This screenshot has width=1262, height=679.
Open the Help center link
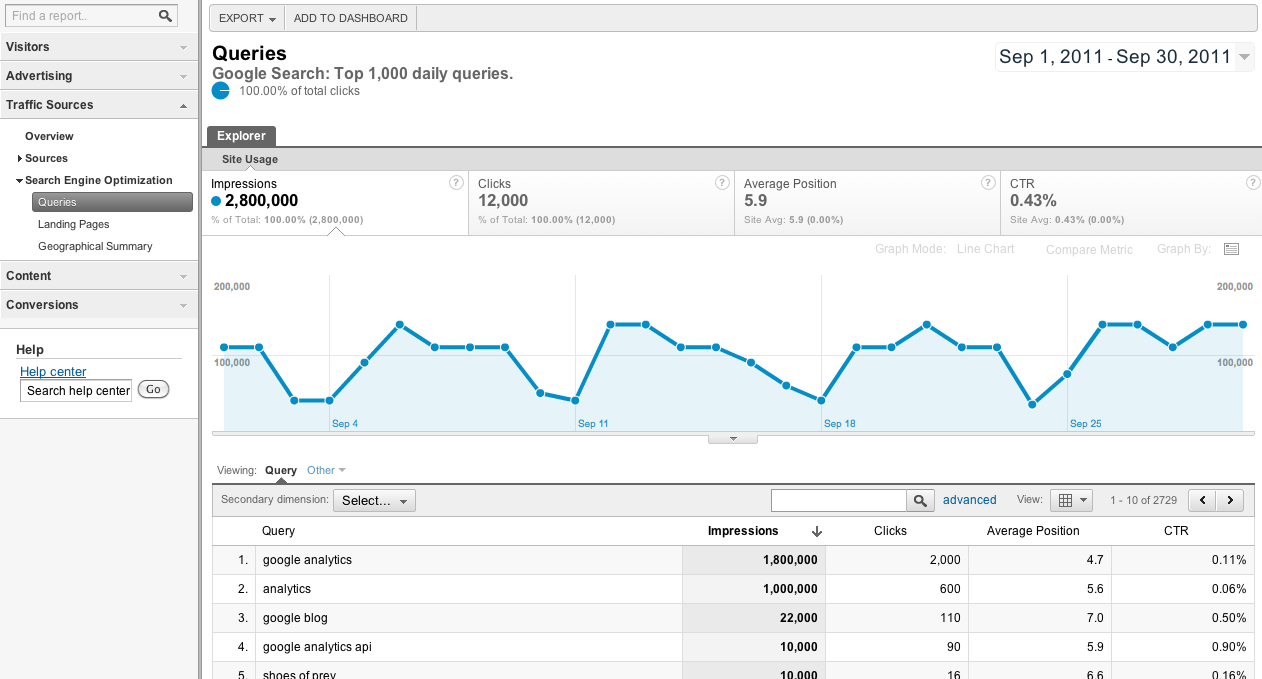point(53,372)
